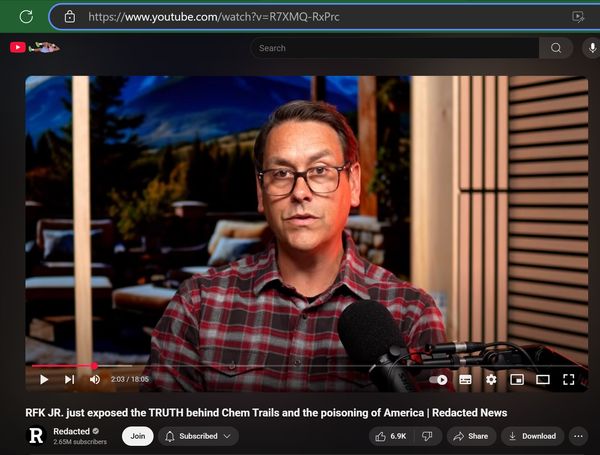
Task: Skip to the next video
Action: (x=70, y=379)
